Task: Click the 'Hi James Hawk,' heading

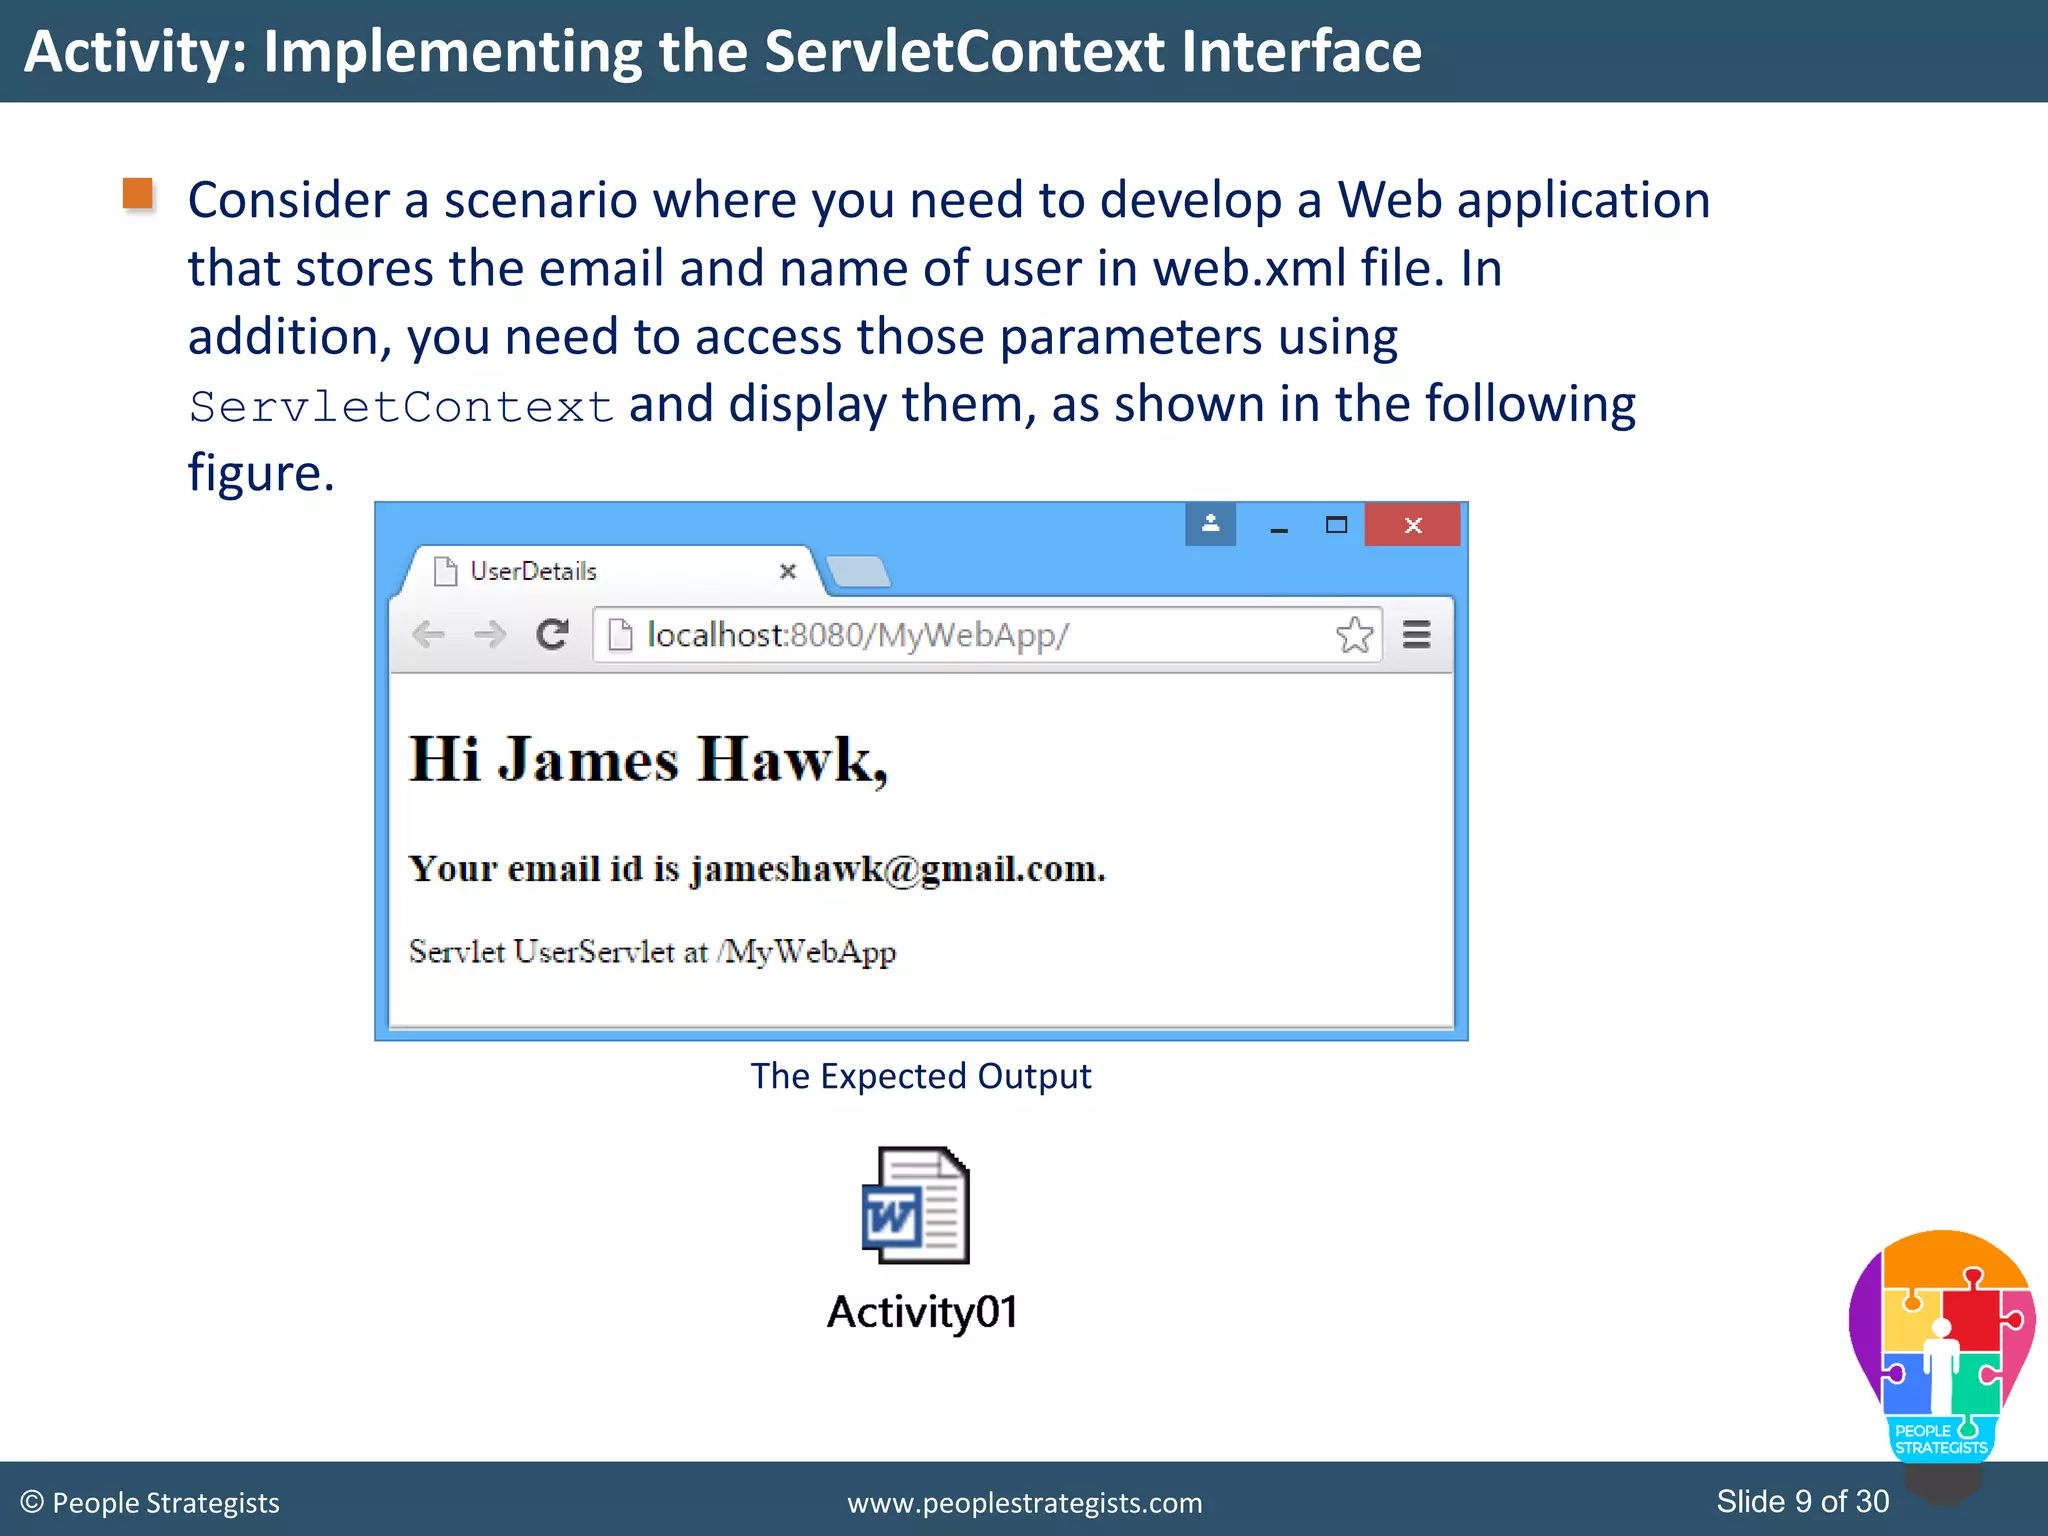Action: coord(648,760)
